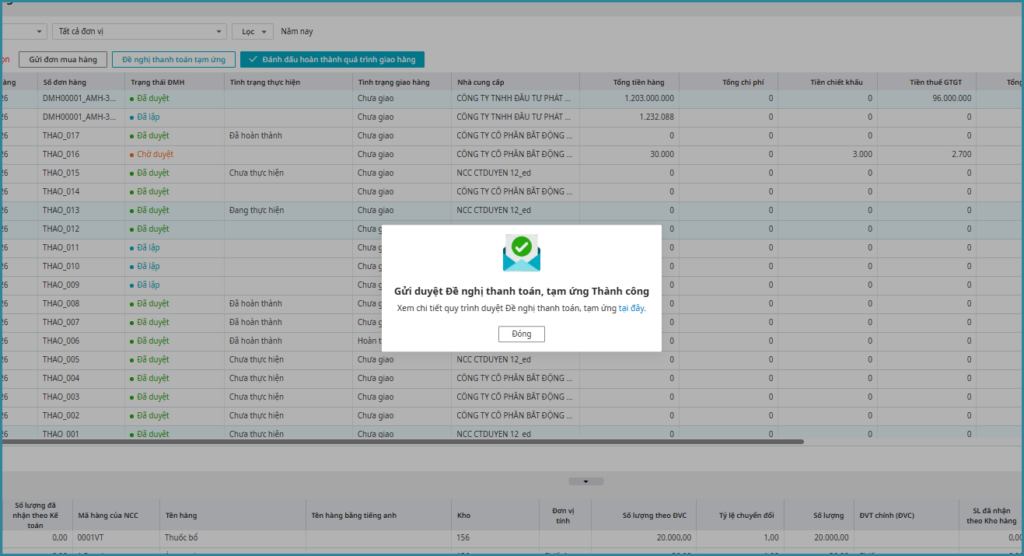Image resolution: width=1024 pixels, height=556 pixels.
Task: Select order row THAO_005
Action: [x=512, y=359]
